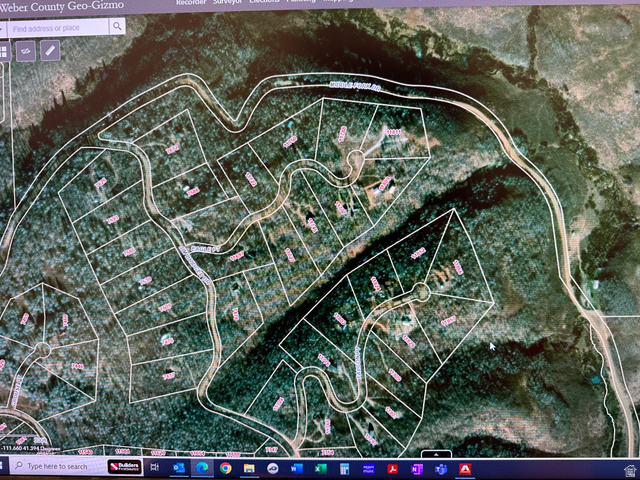The image size is (640, 480).
Task: Open the Surveyor menu link
Action: click(227, 2)
